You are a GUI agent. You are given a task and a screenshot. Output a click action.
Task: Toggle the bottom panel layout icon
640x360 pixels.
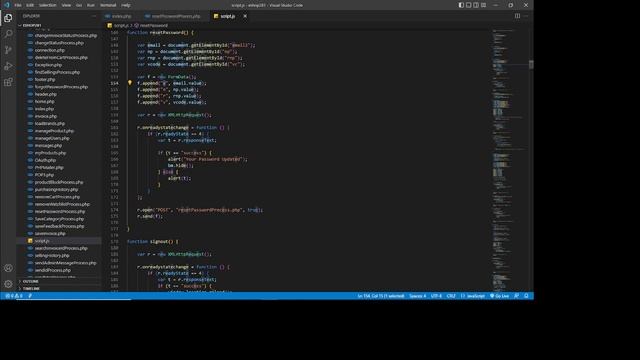point(469,5)
